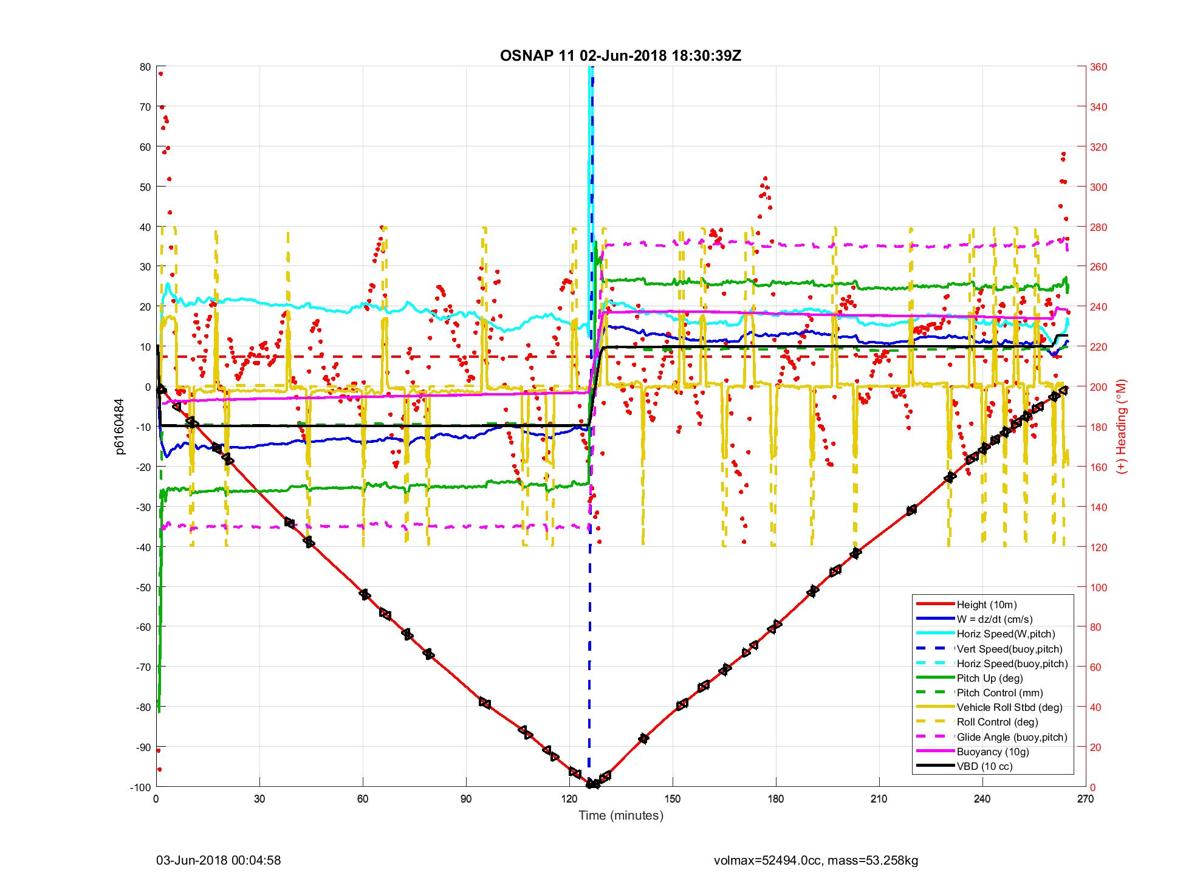Select legend entry 'Height (10m)'
The width and height of the screenshot is (1200, 885).
988,604
